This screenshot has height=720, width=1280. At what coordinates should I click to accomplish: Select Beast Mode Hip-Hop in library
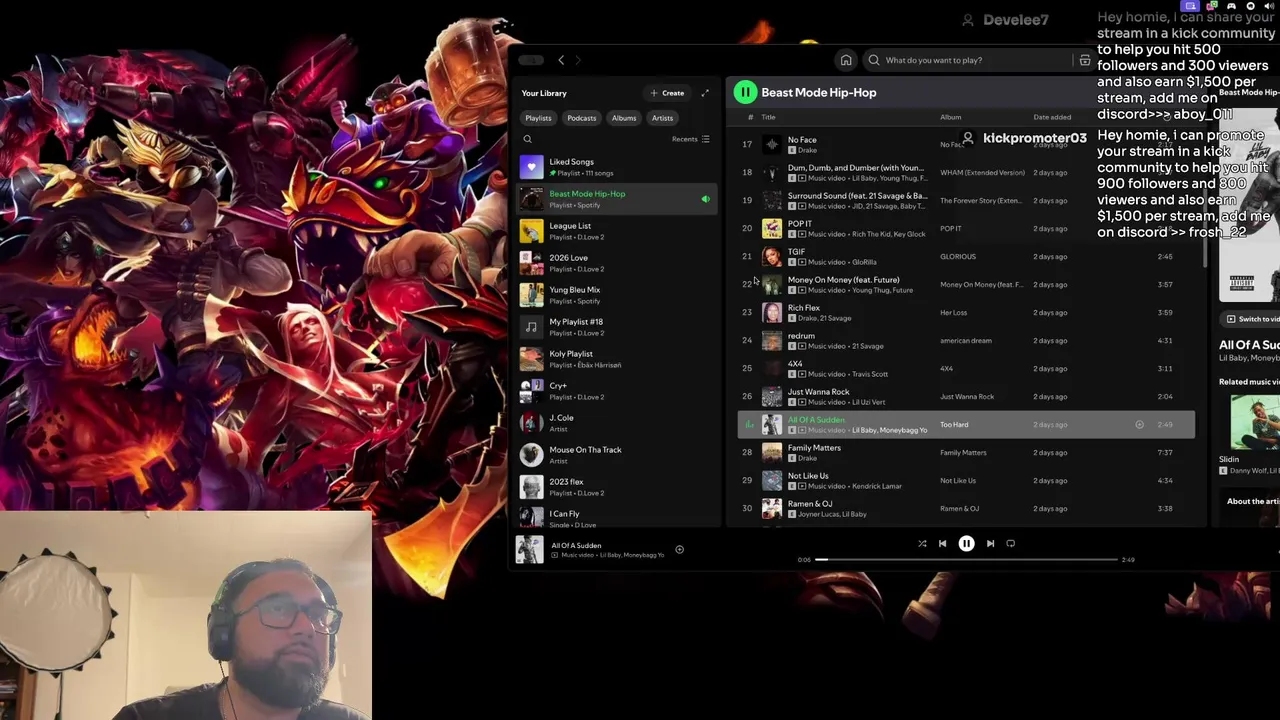click(x=616, y=199)
